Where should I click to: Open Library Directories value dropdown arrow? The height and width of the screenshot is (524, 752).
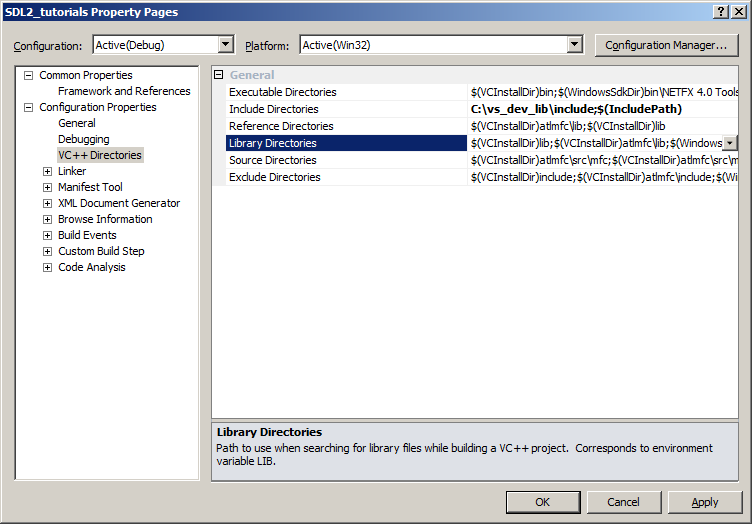729,143
